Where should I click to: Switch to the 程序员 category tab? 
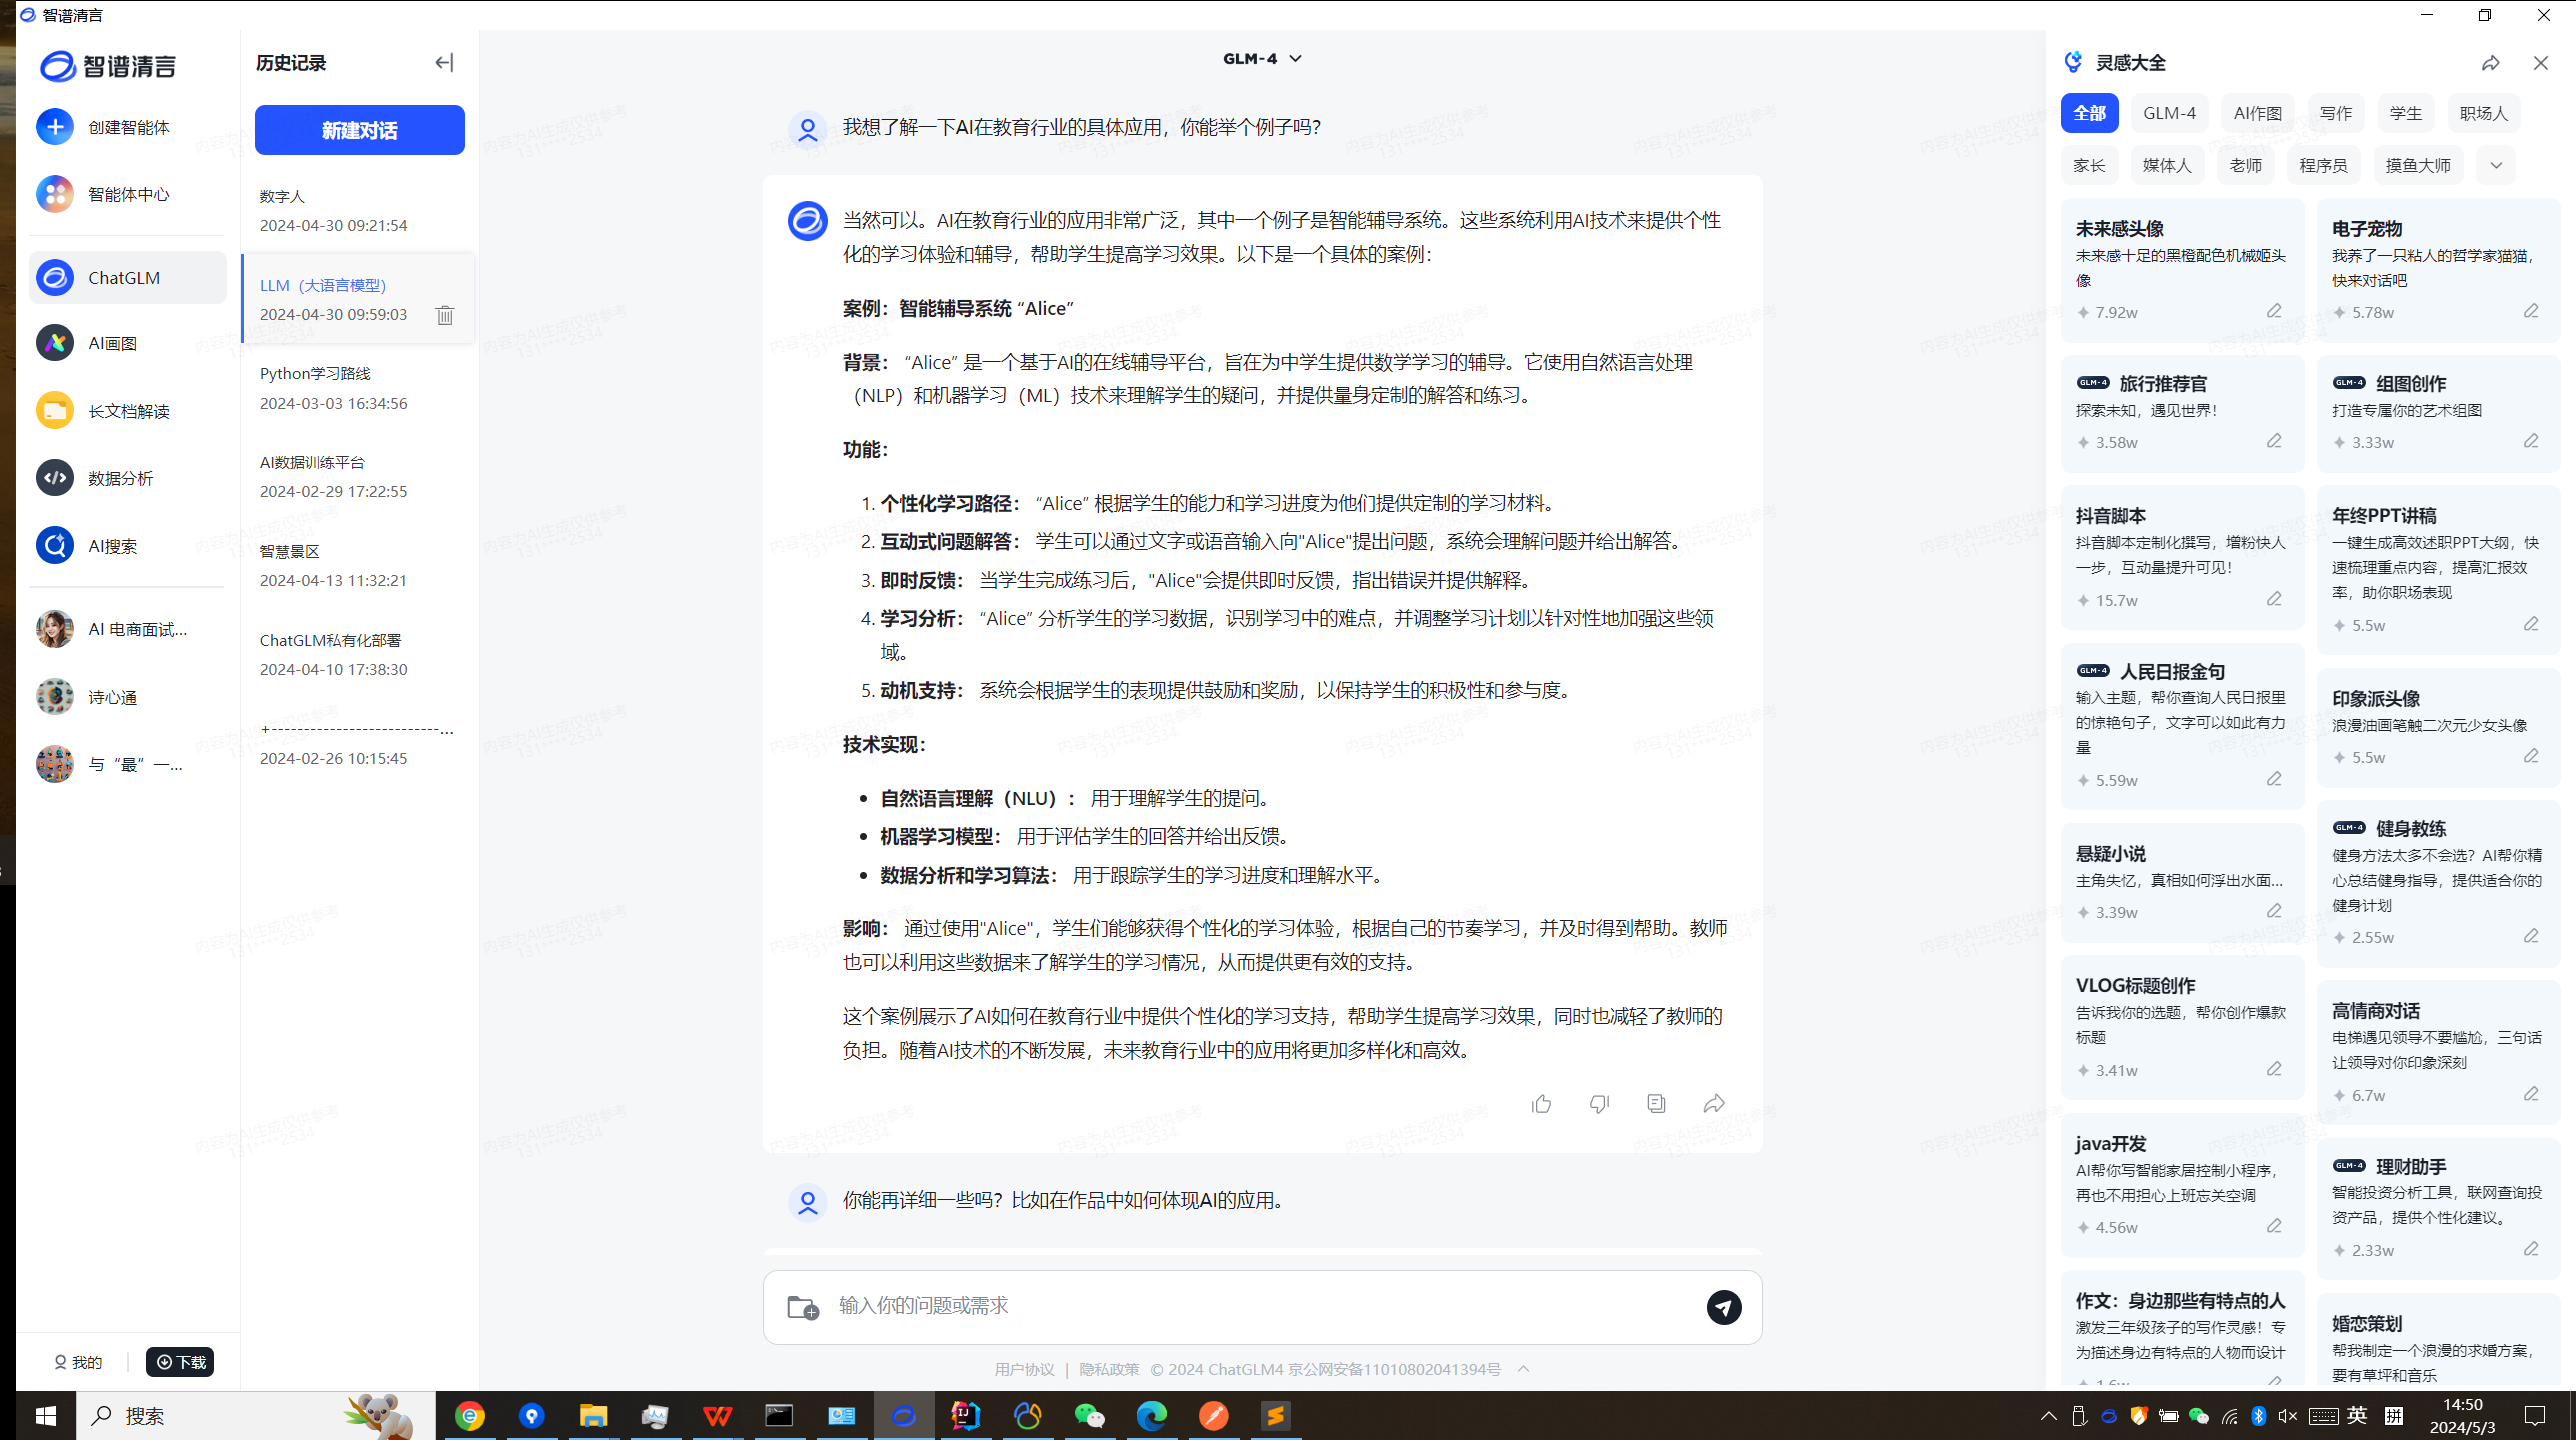(2323, 166)
